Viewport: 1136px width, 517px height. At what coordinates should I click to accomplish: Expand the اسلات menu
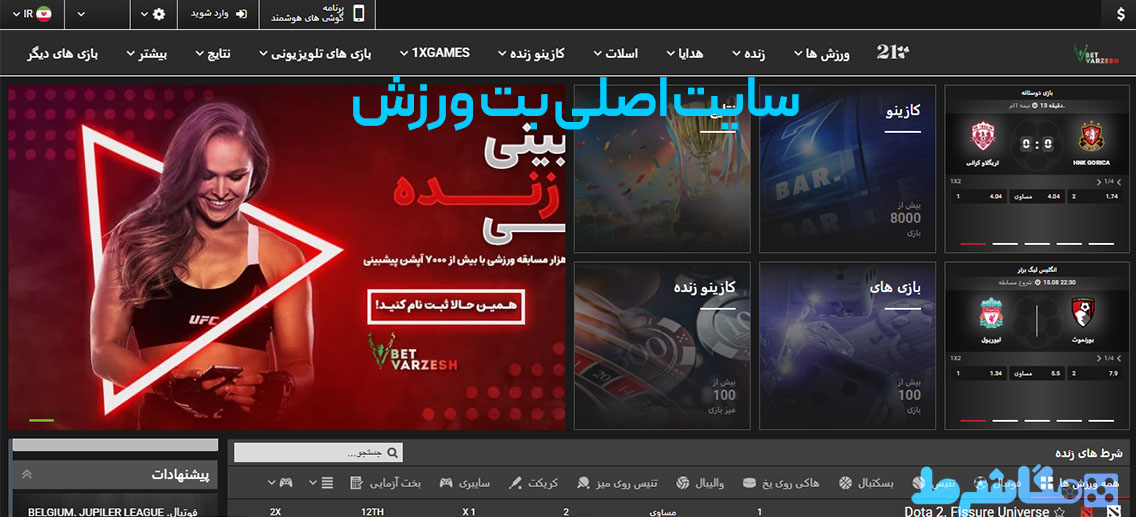(616, 53)
